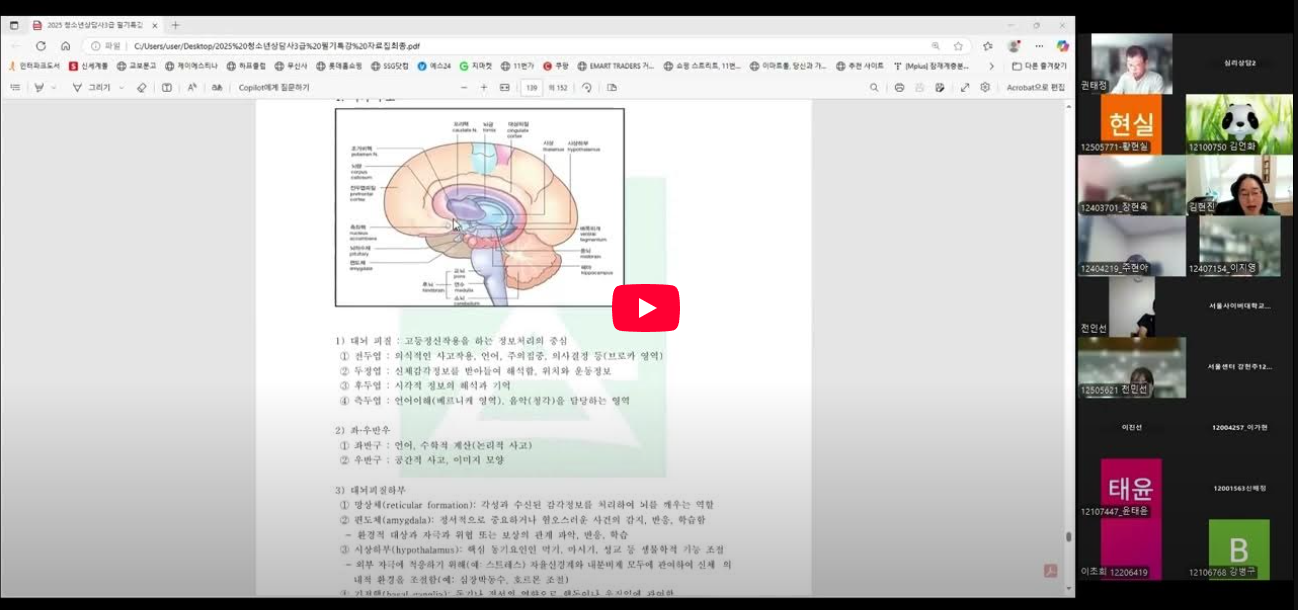Zoom out of the PDF page
Image resolution: width=1298 pixels, height=610 pixels.
tap(463, 88)
